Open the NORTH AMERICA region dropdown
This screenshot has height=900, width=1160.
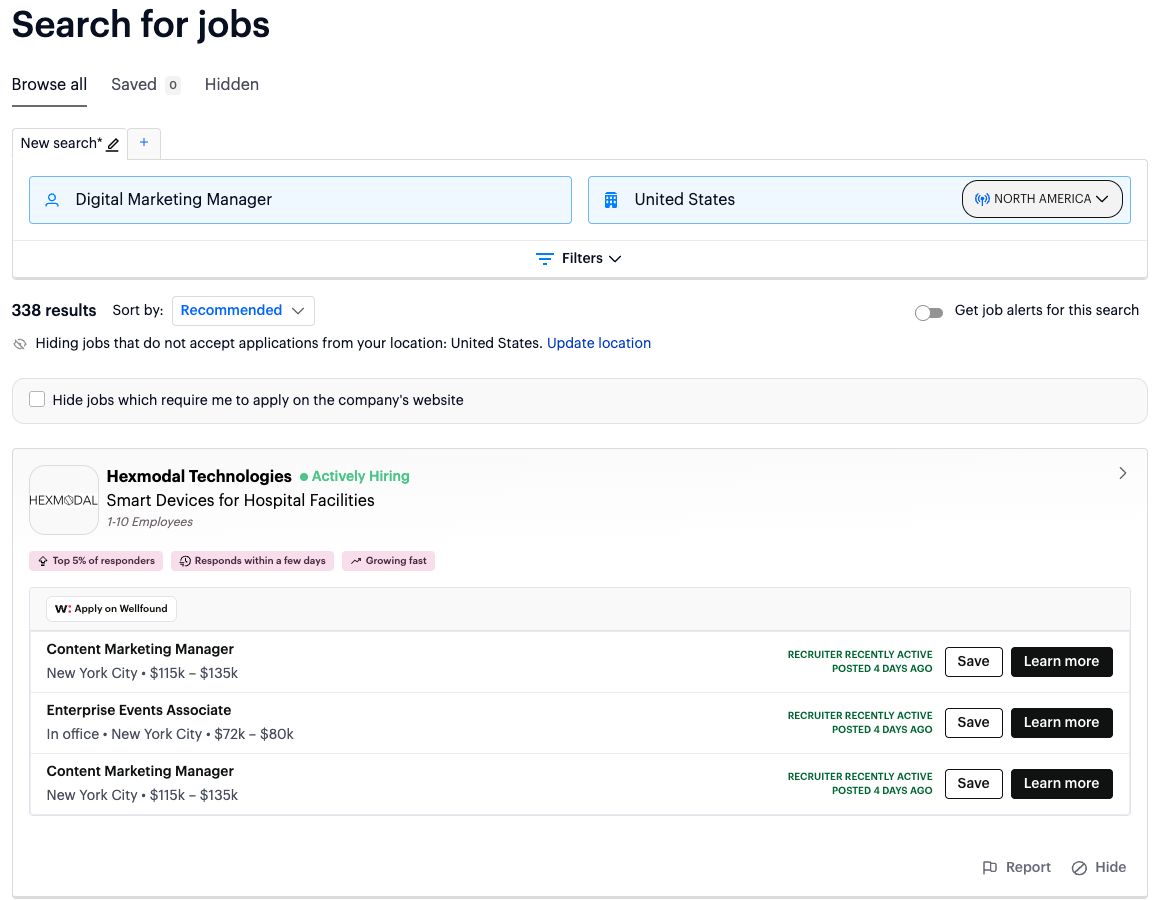1042,199
